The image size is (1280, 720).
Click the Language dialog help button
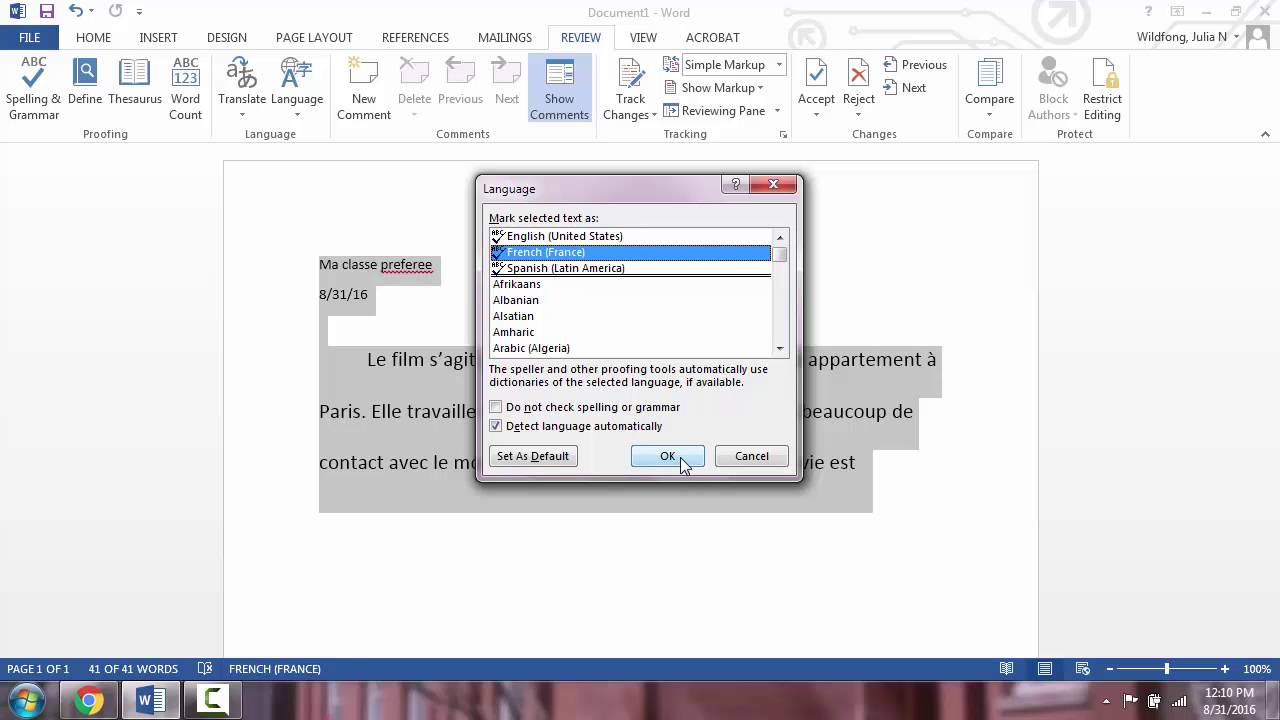pyautogui.click(x=735, y=185)
